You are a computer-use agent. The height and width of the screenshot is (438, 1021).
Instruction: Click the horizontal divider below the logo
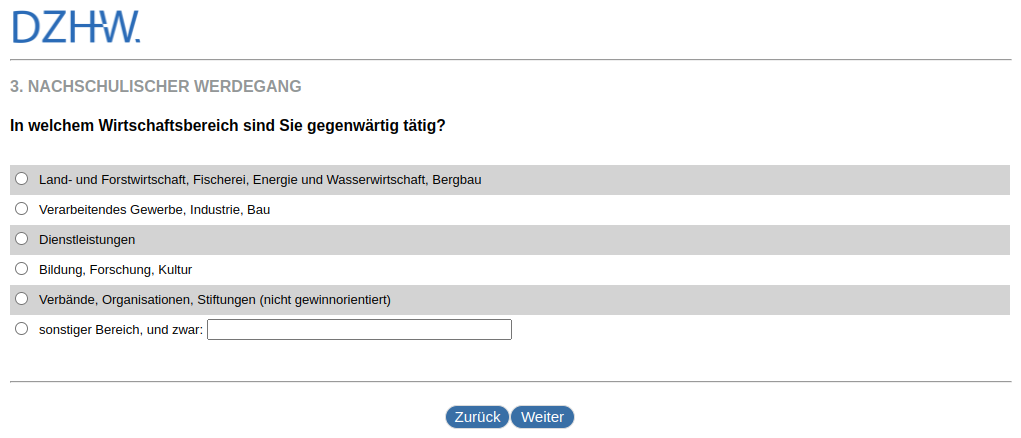[x=510, y=60]
